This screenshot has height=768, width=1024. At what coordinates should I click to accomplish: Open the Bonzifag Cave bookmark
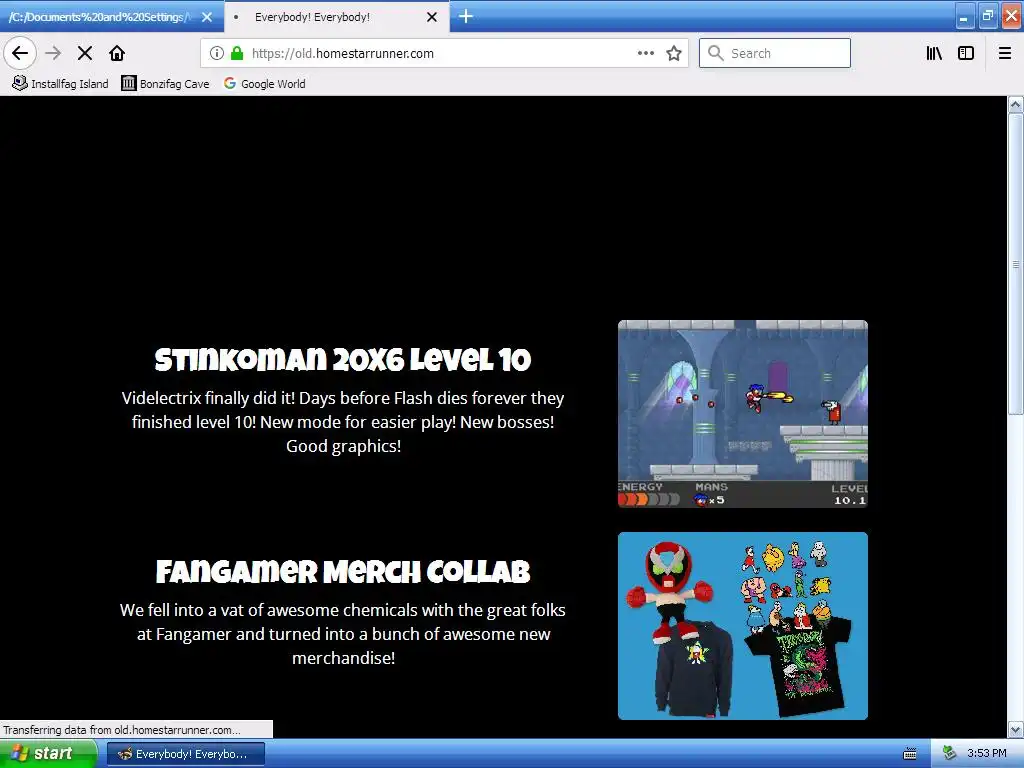click(165, 84)
